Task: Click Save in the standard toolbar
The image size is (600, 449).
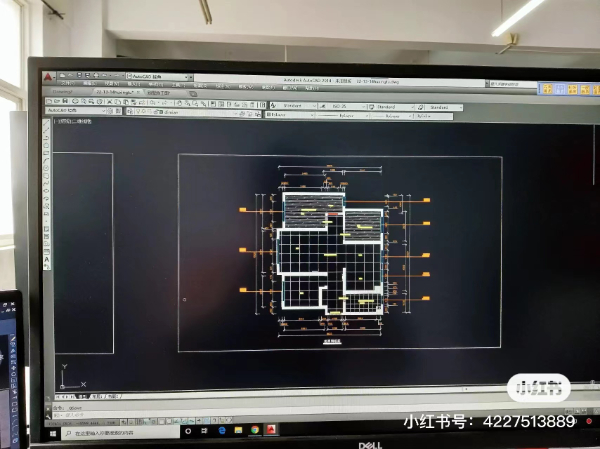Action: click(x=65, y=101)
